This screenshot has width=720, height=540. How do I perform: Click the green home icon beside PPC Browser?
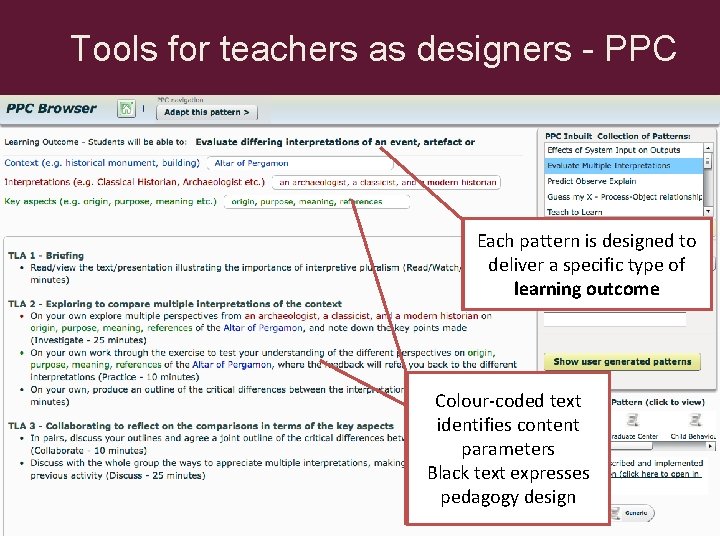point(126,109)
